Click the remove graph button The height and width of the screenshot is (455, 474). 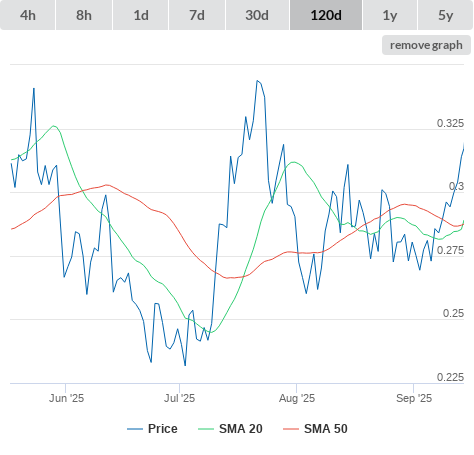[x=426, y=45]
